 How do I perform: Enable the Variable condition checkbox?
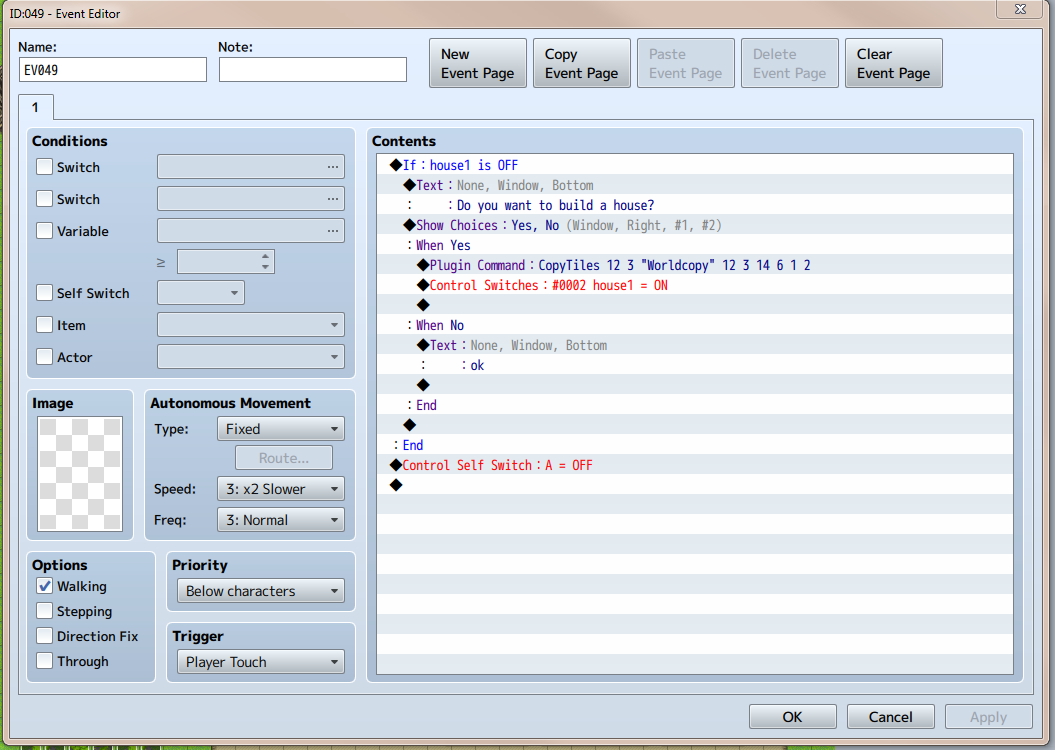point(44,231)
